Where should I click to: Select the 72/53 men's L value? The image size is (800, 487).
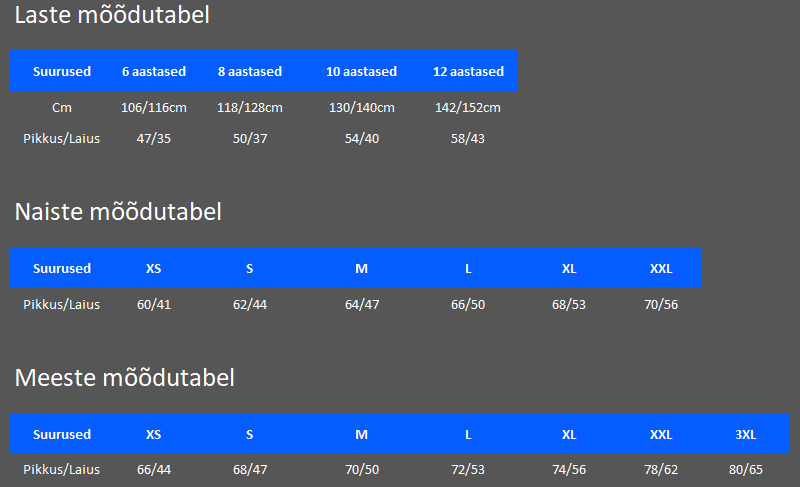click(x=468, y=469)
